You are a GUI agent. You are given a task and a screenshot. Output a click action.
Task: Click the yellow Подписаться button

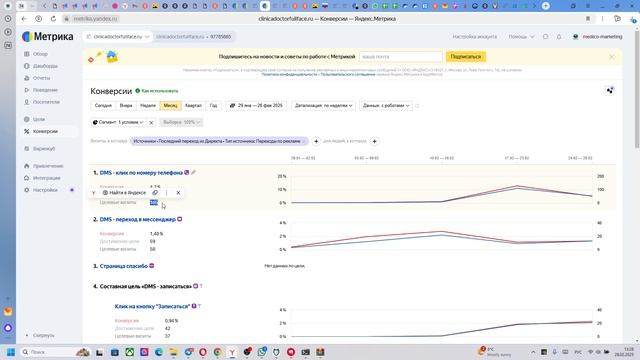coord(466,57)
